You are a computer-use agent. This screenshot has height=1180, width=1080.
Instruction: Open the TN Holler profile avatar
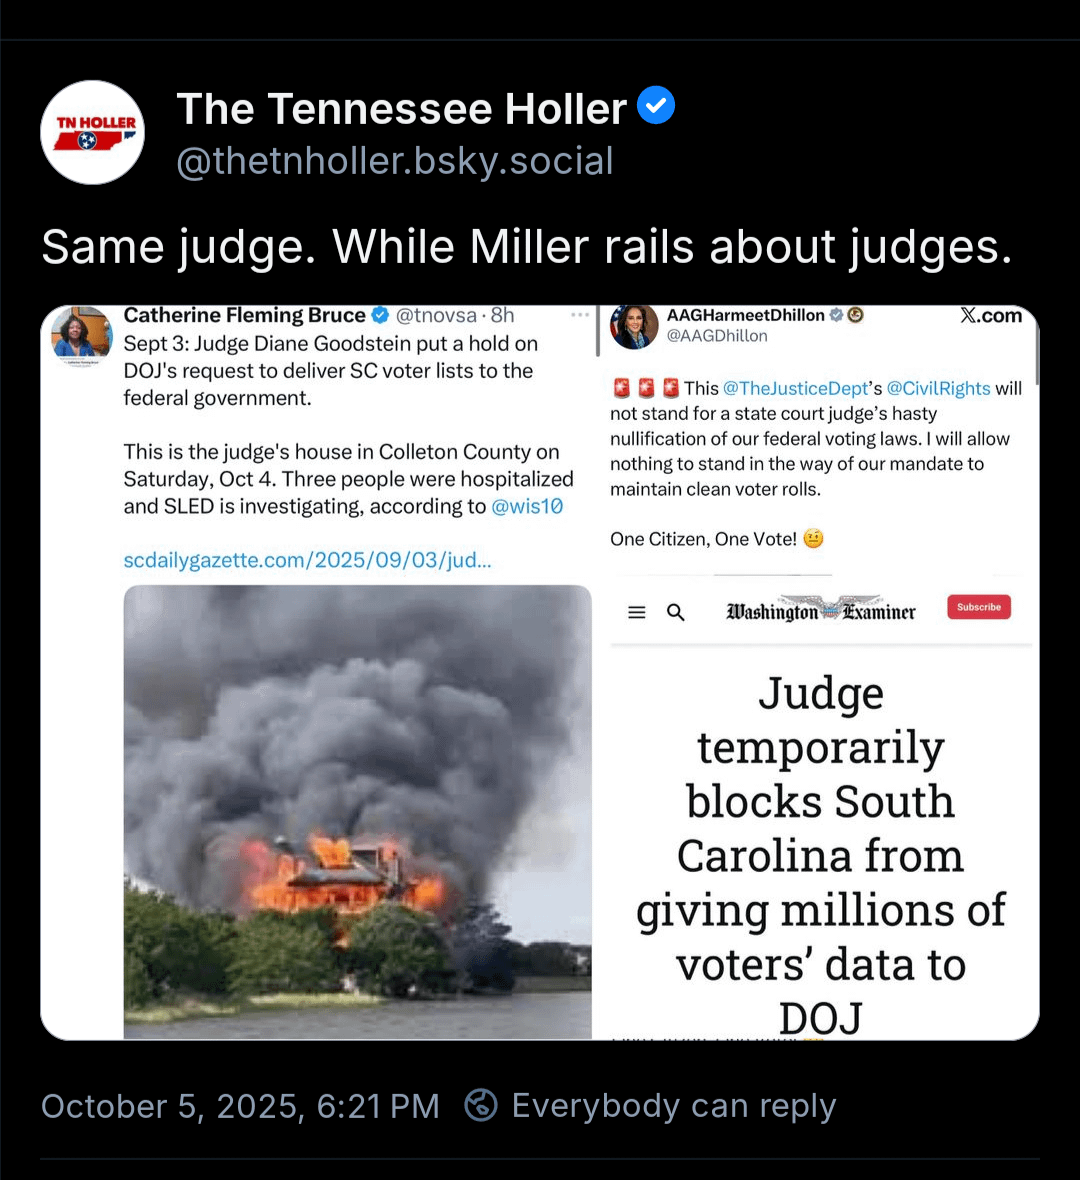(x=93, y=132)
